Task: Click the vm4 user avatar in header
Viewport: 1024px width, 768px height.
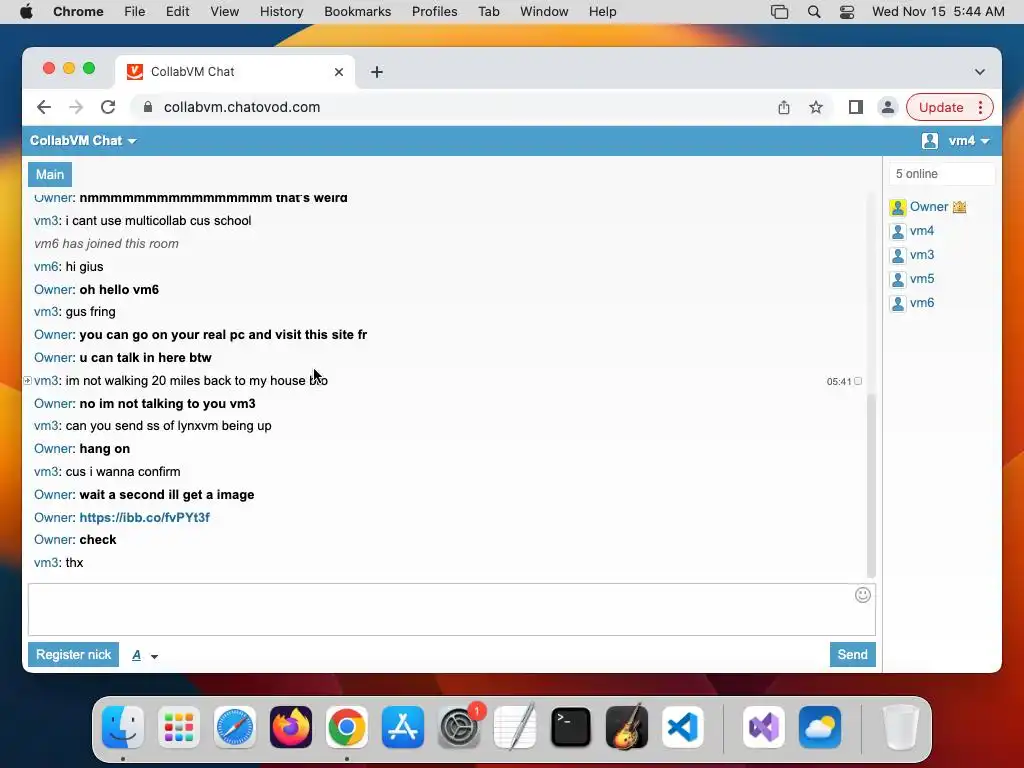Action: [x=930, y=140]
